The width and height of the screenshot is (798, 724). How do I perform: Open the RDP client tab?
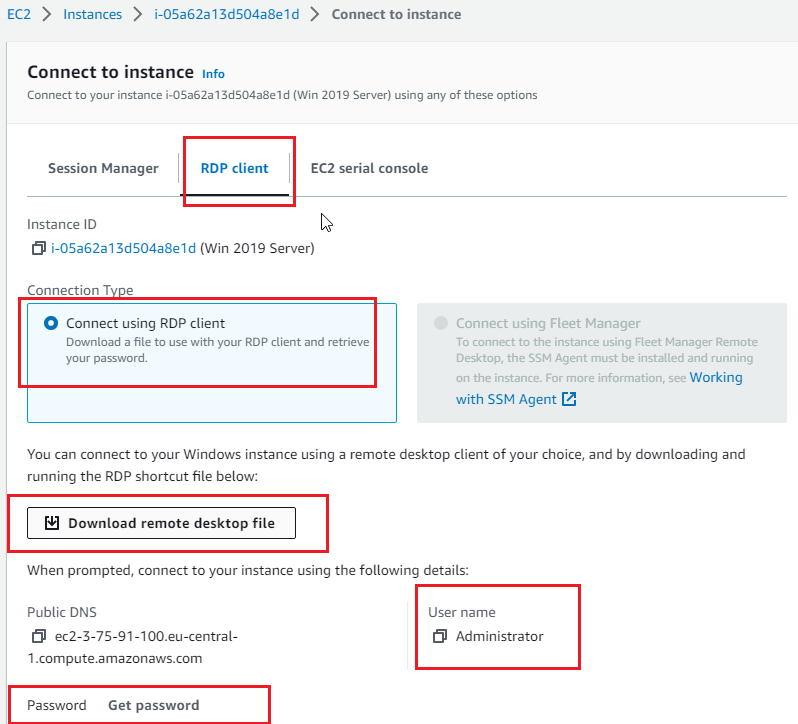click(234, 168)
